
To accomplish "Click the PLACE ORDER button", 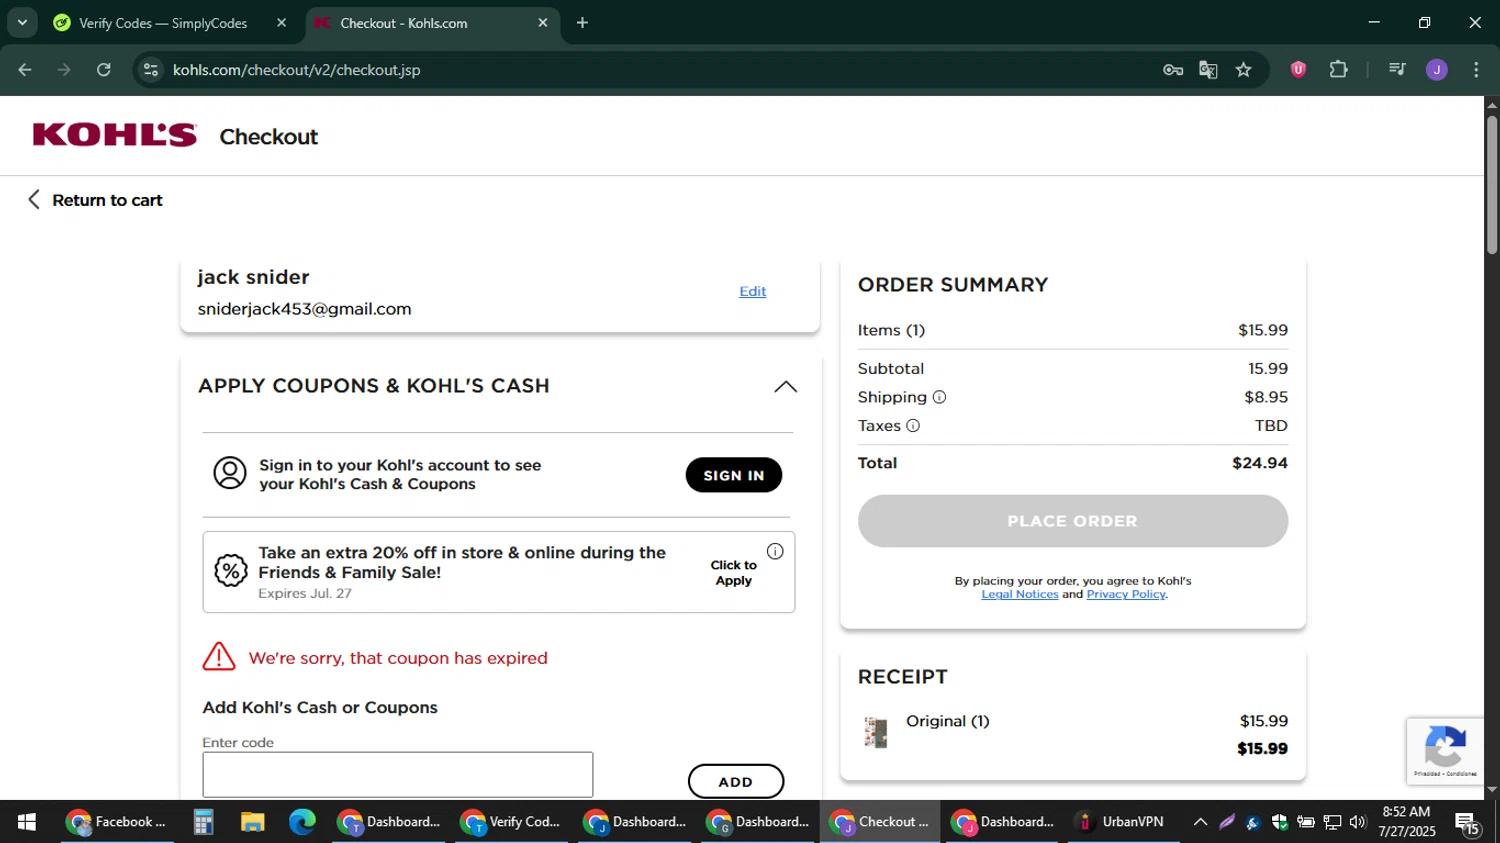I will pos(1072,521).
